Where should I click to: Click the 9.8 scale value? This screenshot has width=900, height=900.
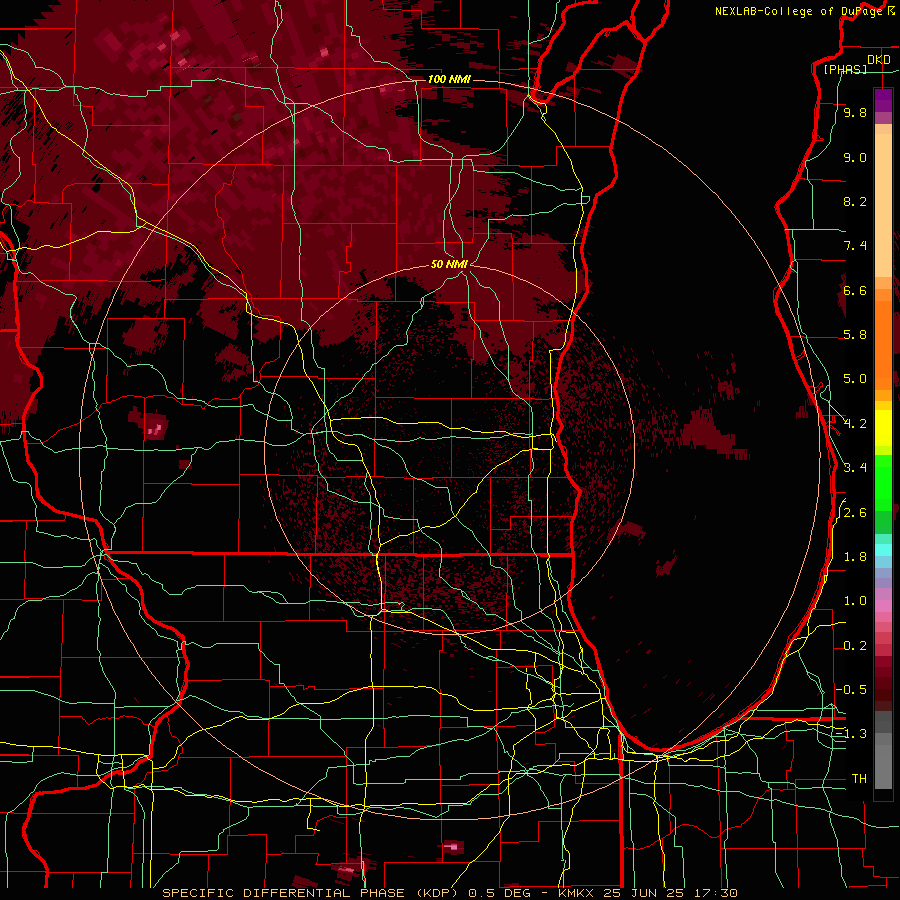tap(855, 113)
